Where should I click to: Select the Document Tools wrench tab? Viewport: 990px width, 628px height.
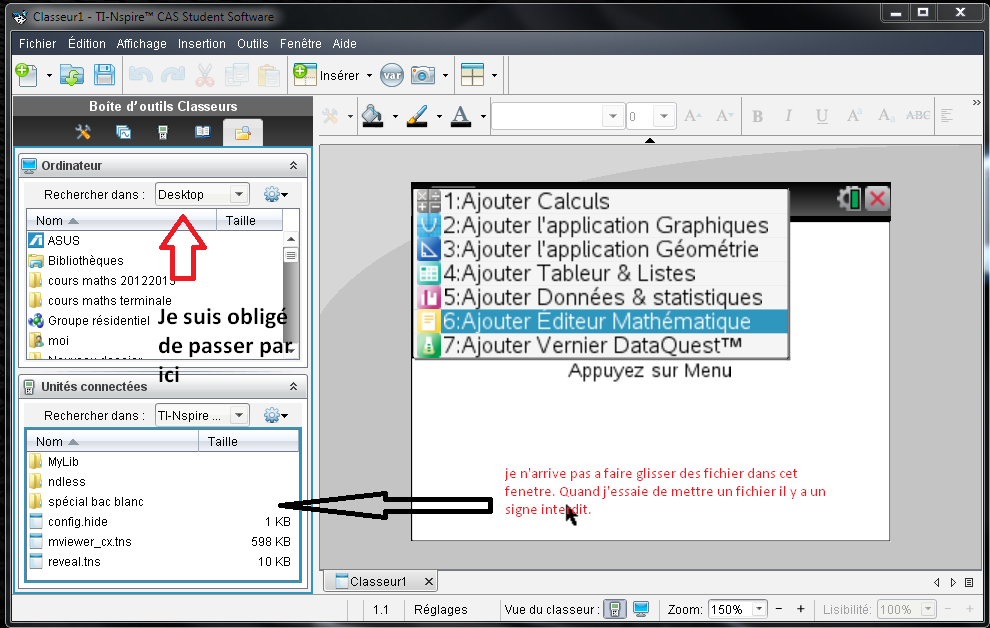[x=83, y=132]
